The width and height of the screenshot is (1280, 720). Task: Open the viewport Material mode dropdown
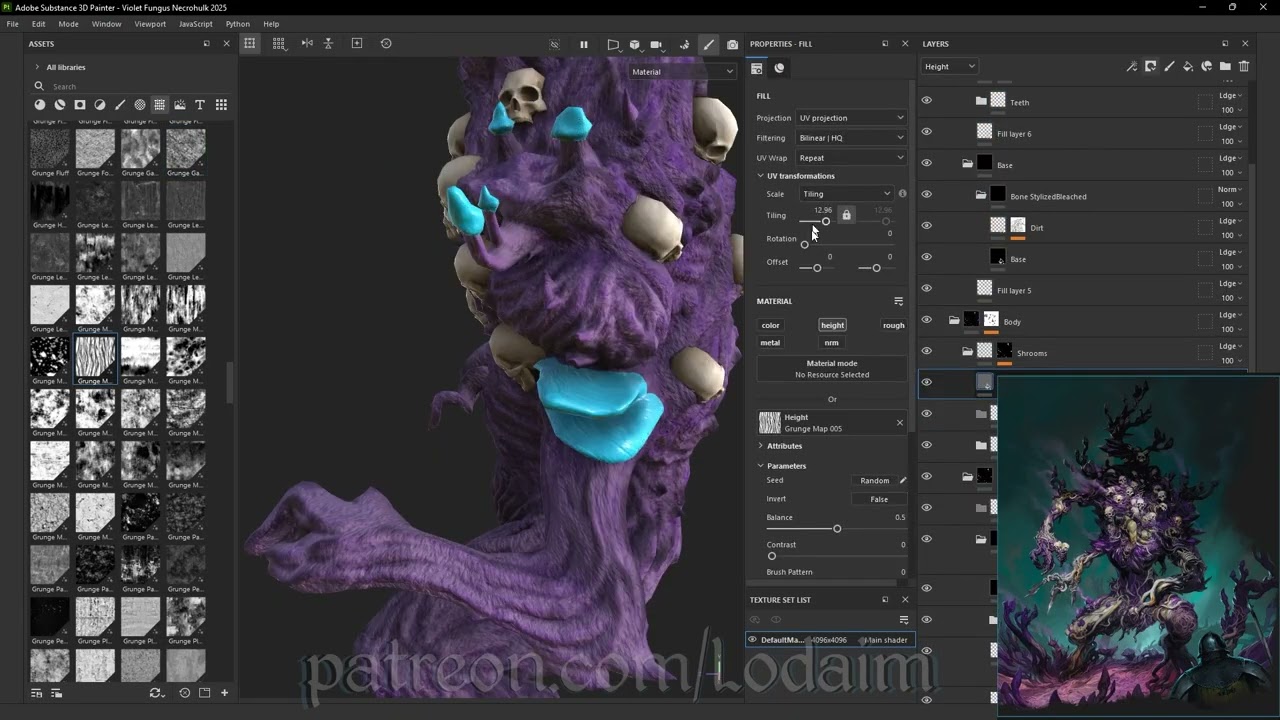point(682,72)
